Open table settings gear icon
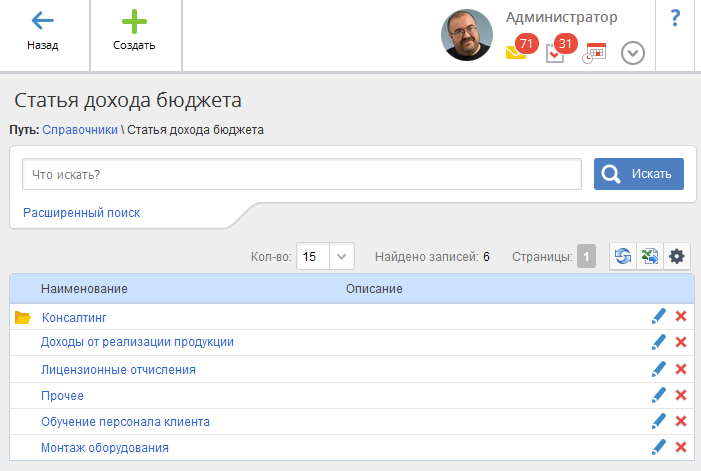This screenshot has height=471, width=701. (x=676, y=257)
